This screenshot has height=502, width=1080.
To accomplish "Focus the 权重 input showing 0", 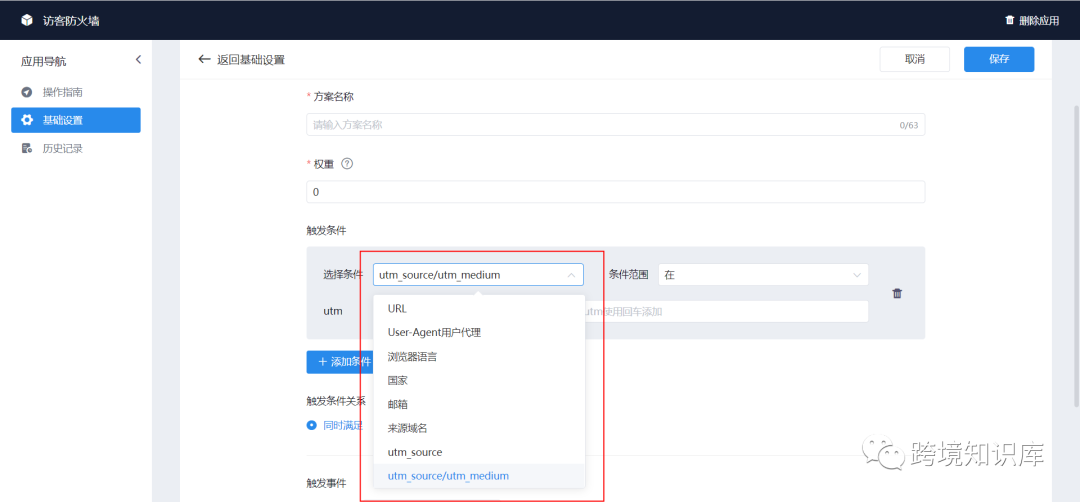I will tap(616, 192).
